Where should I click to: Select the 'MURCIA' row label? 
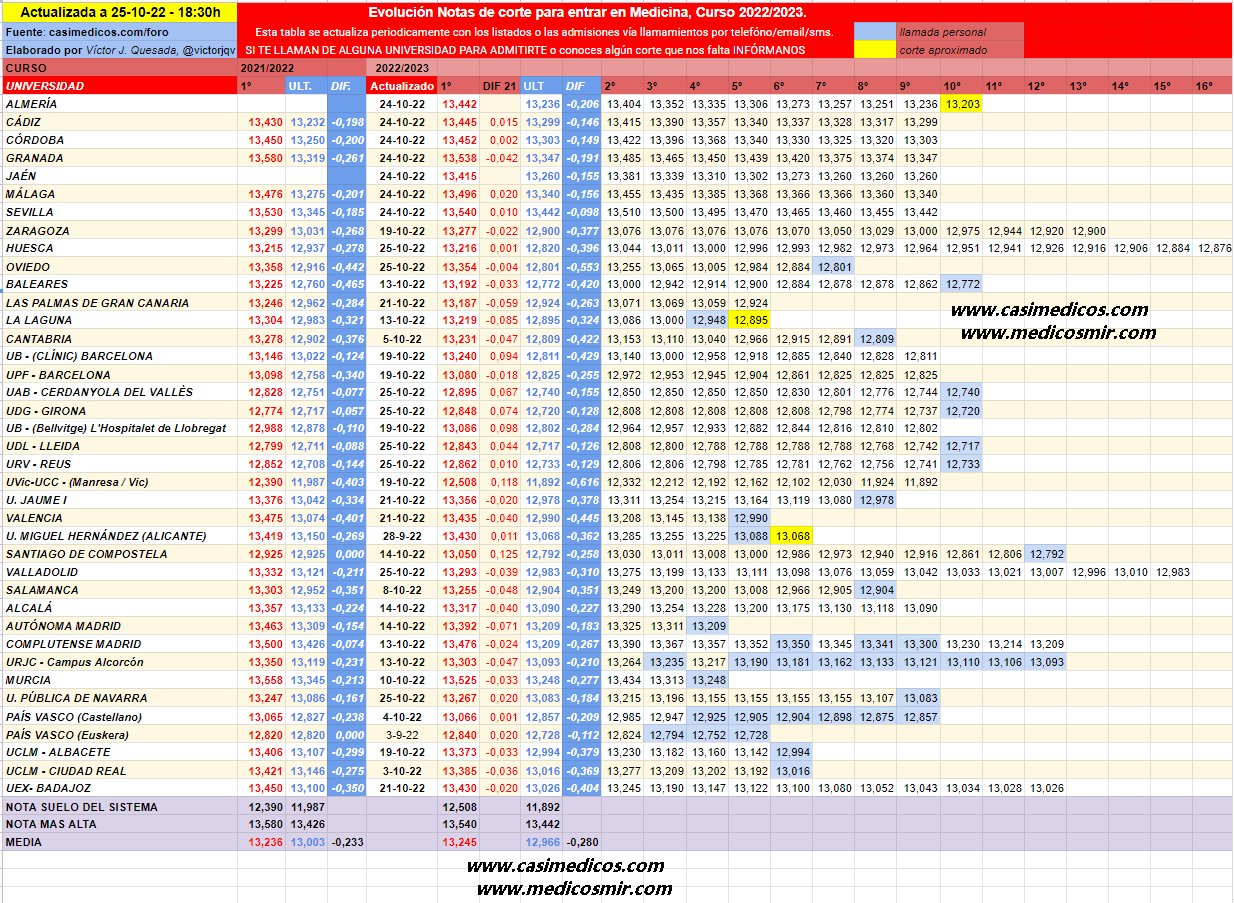[x=119, y=680]
